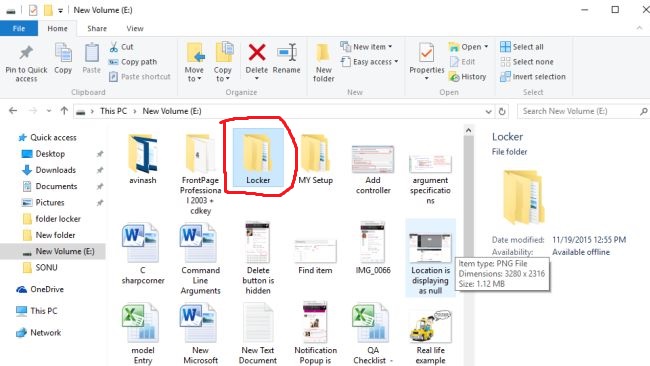Viewport: 650px width, 366px height.
Task: Open recent locations dropdown arrow
Action: [49, 111]
